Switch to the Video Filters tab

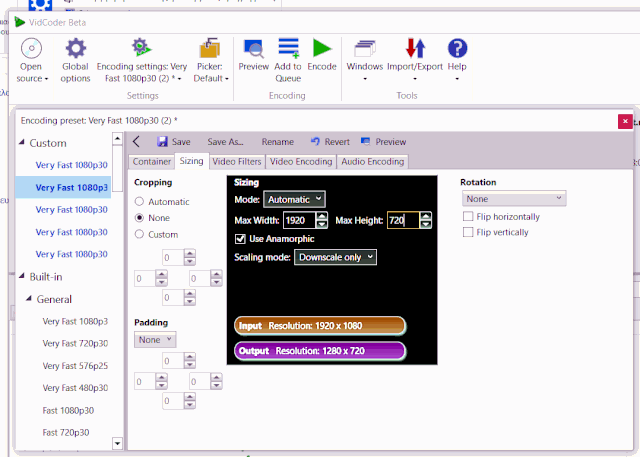tap(237, 162)
